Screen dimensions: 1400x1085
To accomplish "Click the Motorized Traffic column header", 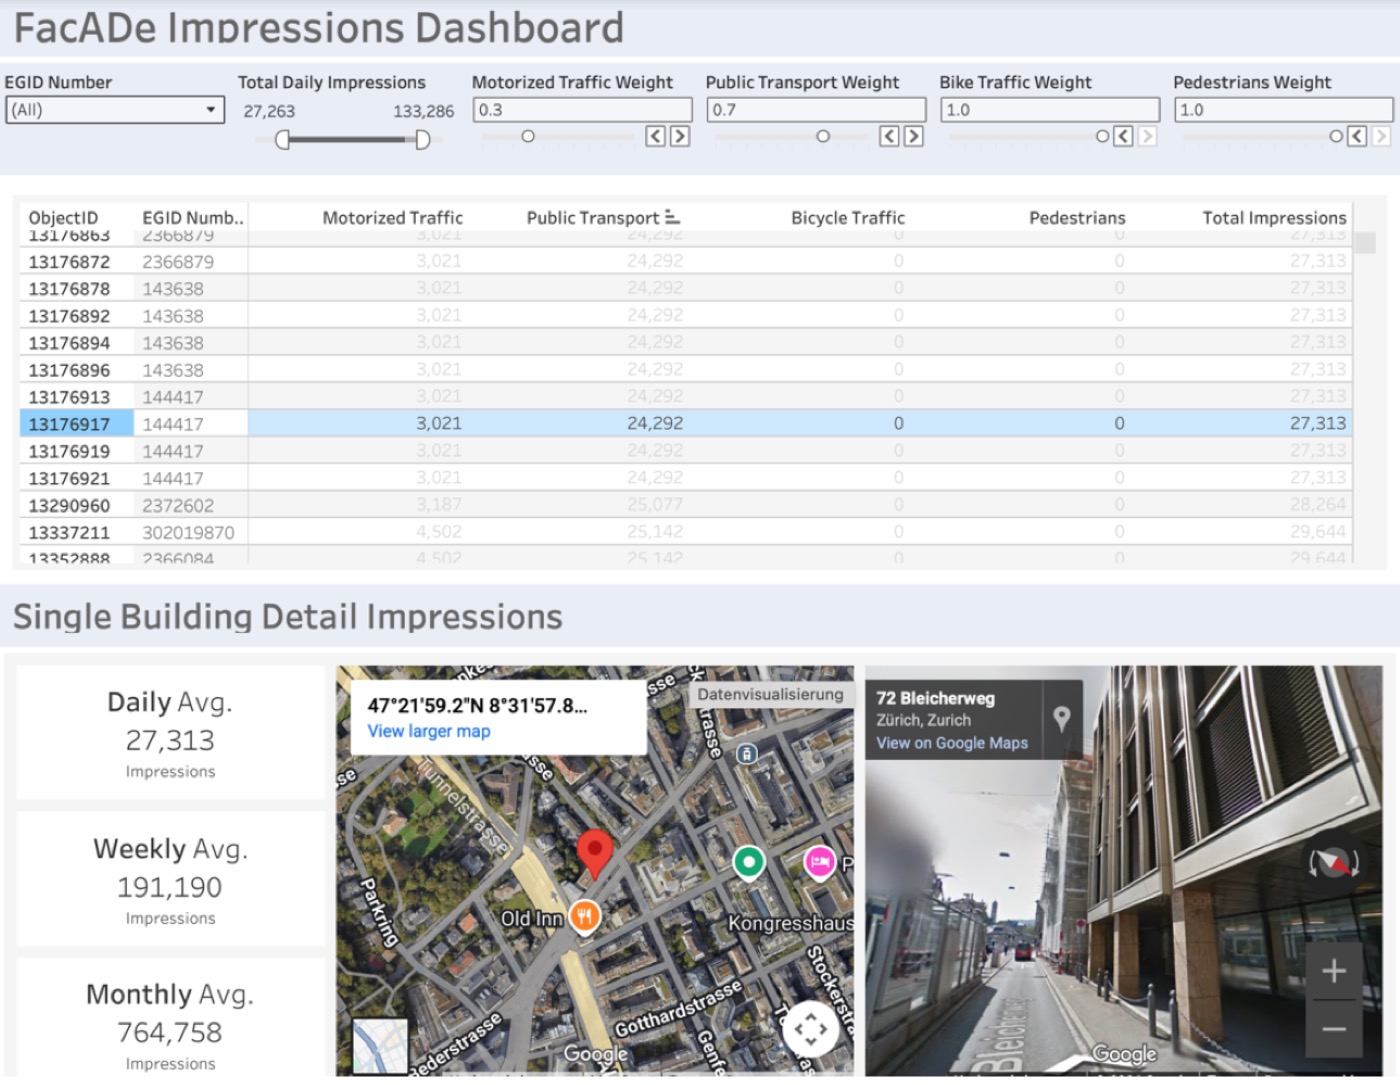I will [x=393, y=217].
